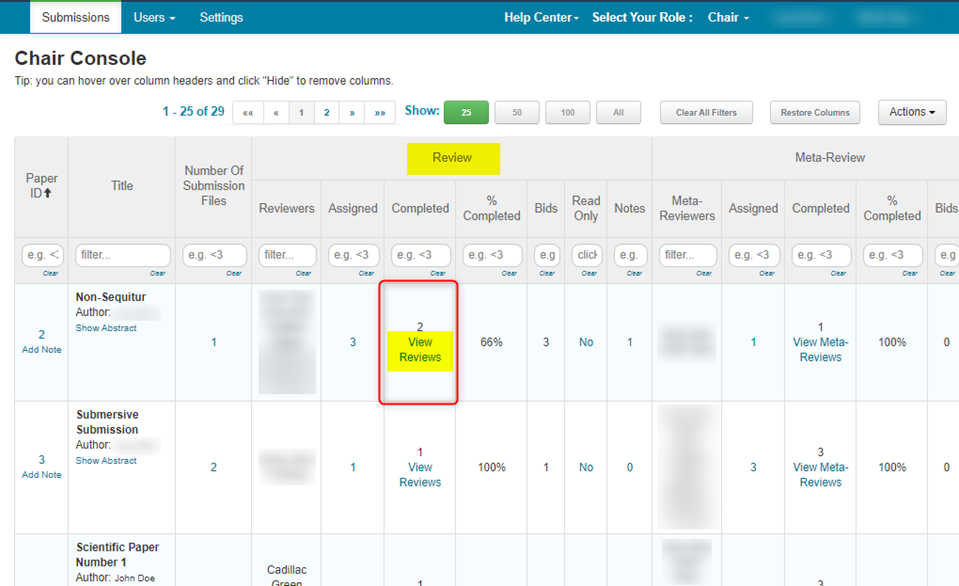959x586 pixels.
Task: Clear the Title filter
Action: (x=158, y=273)
